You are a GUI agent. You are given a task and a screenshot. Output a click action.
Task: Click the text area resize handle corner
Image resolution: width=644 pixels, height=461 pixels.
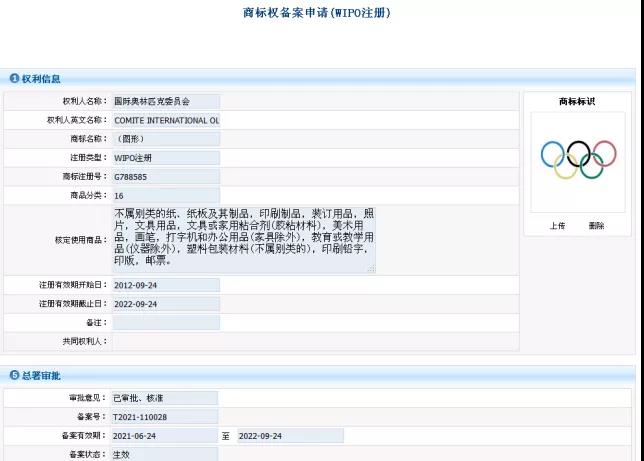(373, 270)
